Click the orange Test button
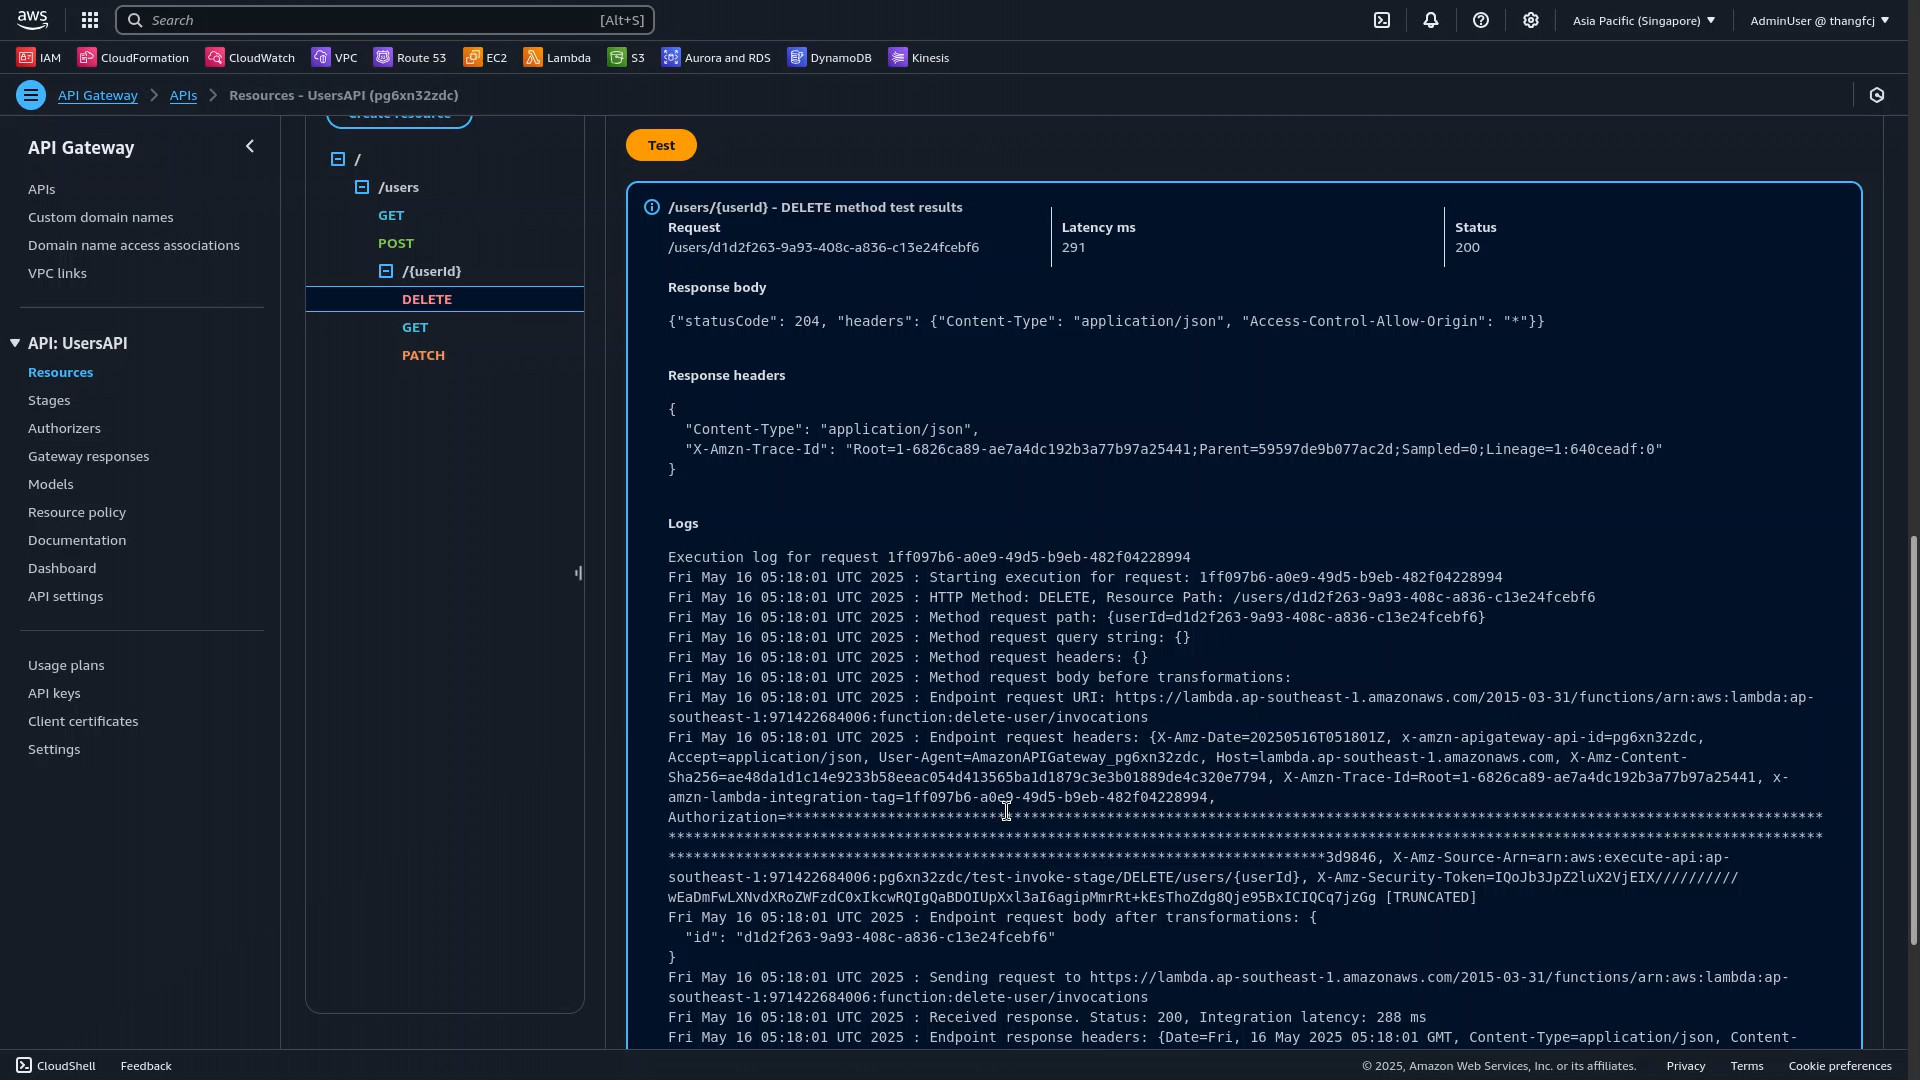This screenshot has width=1920, height=1080. (661, 145)
